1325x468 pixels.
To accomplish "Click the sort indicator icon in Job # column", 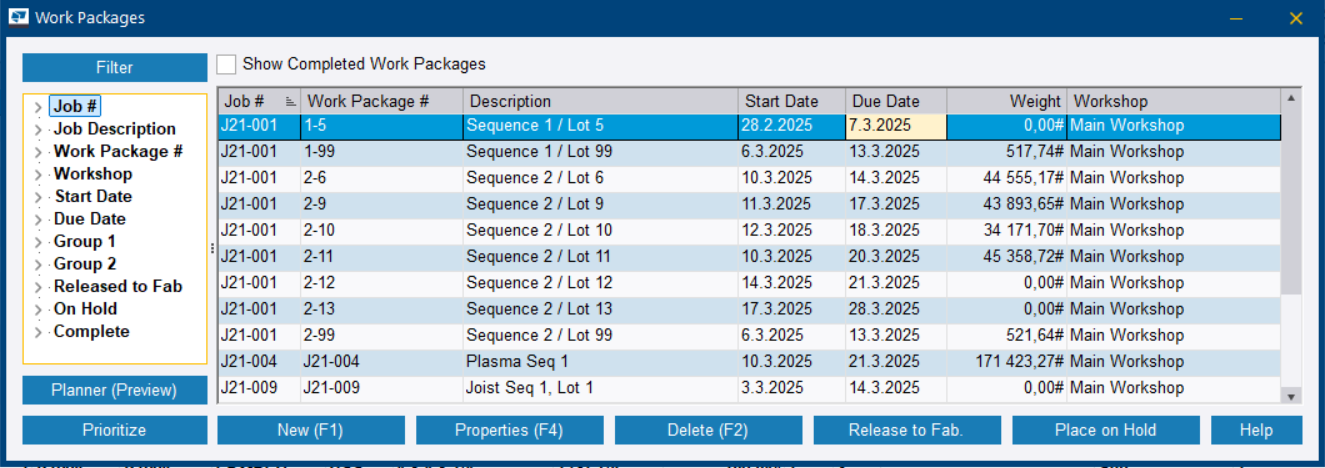I will pos(290,102).
